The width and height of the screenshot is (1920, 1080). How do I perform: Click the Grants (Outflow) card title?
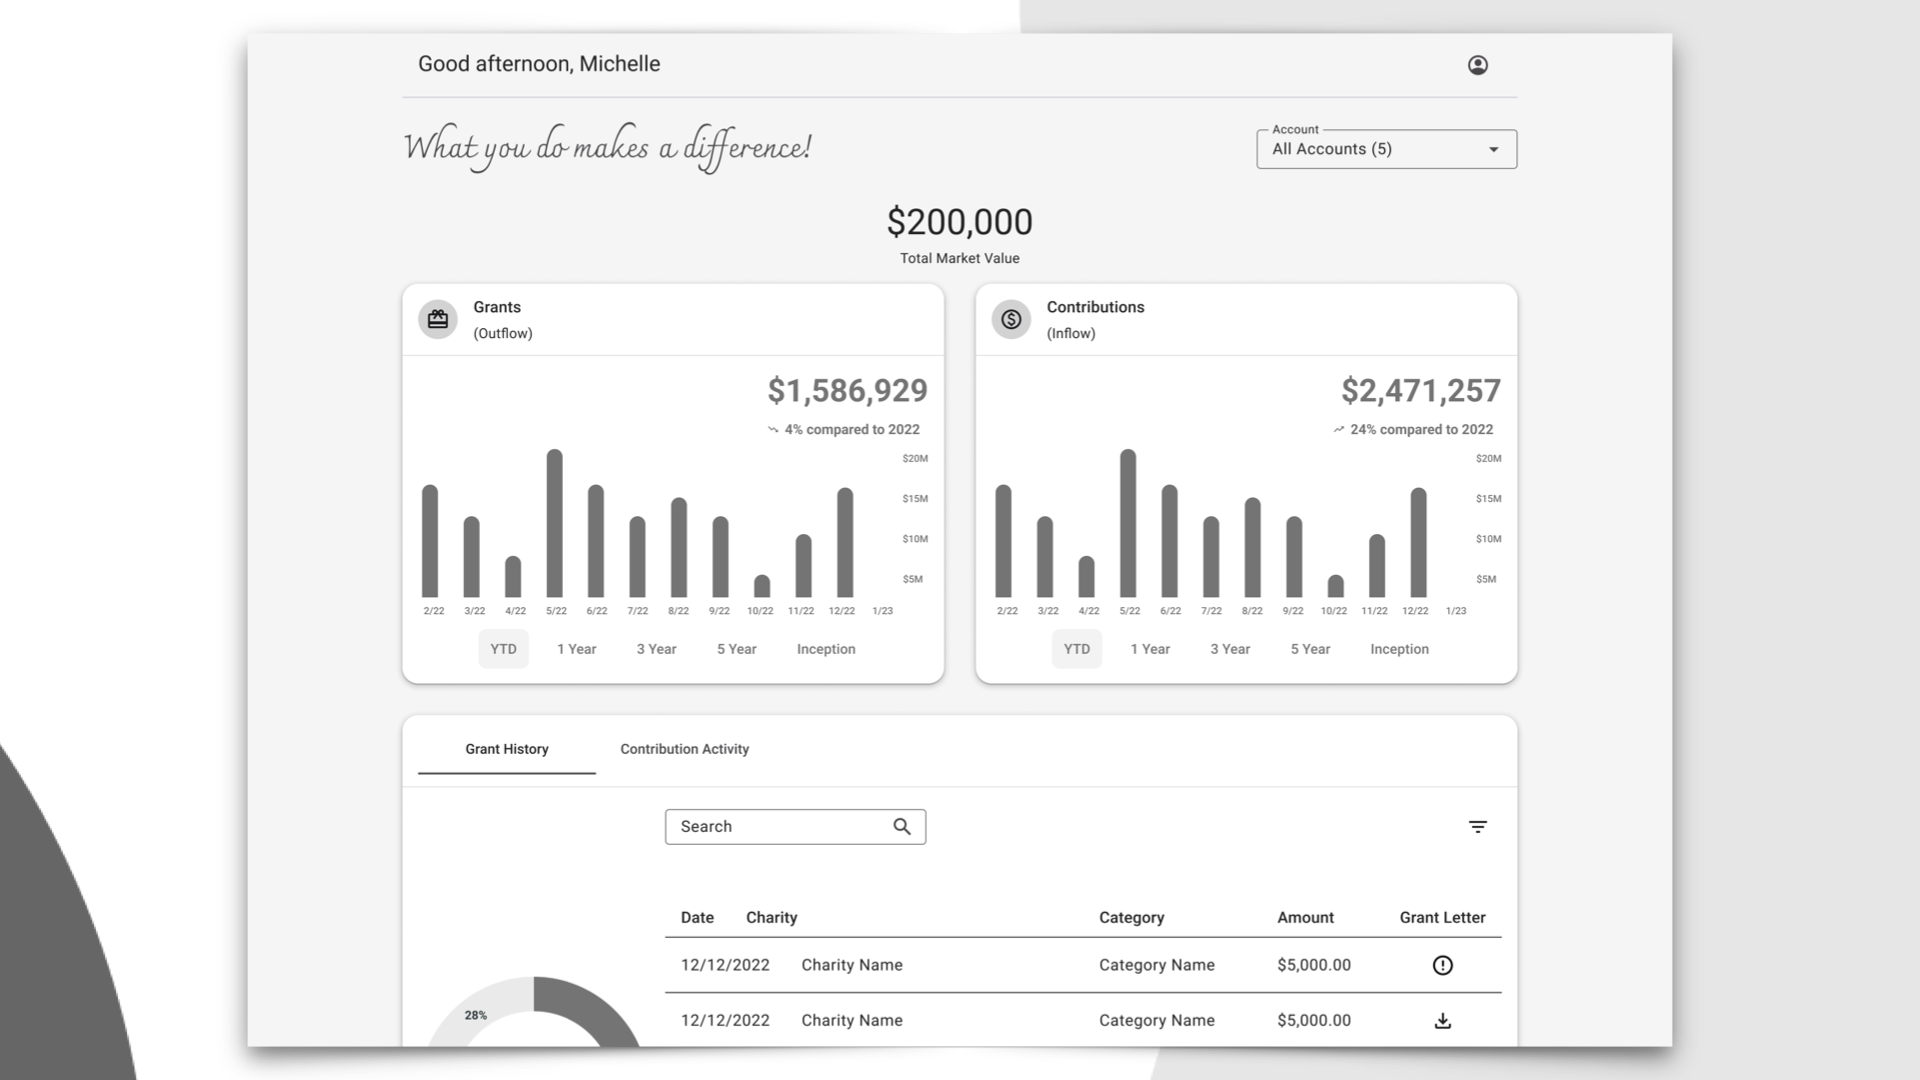(503, 319)
